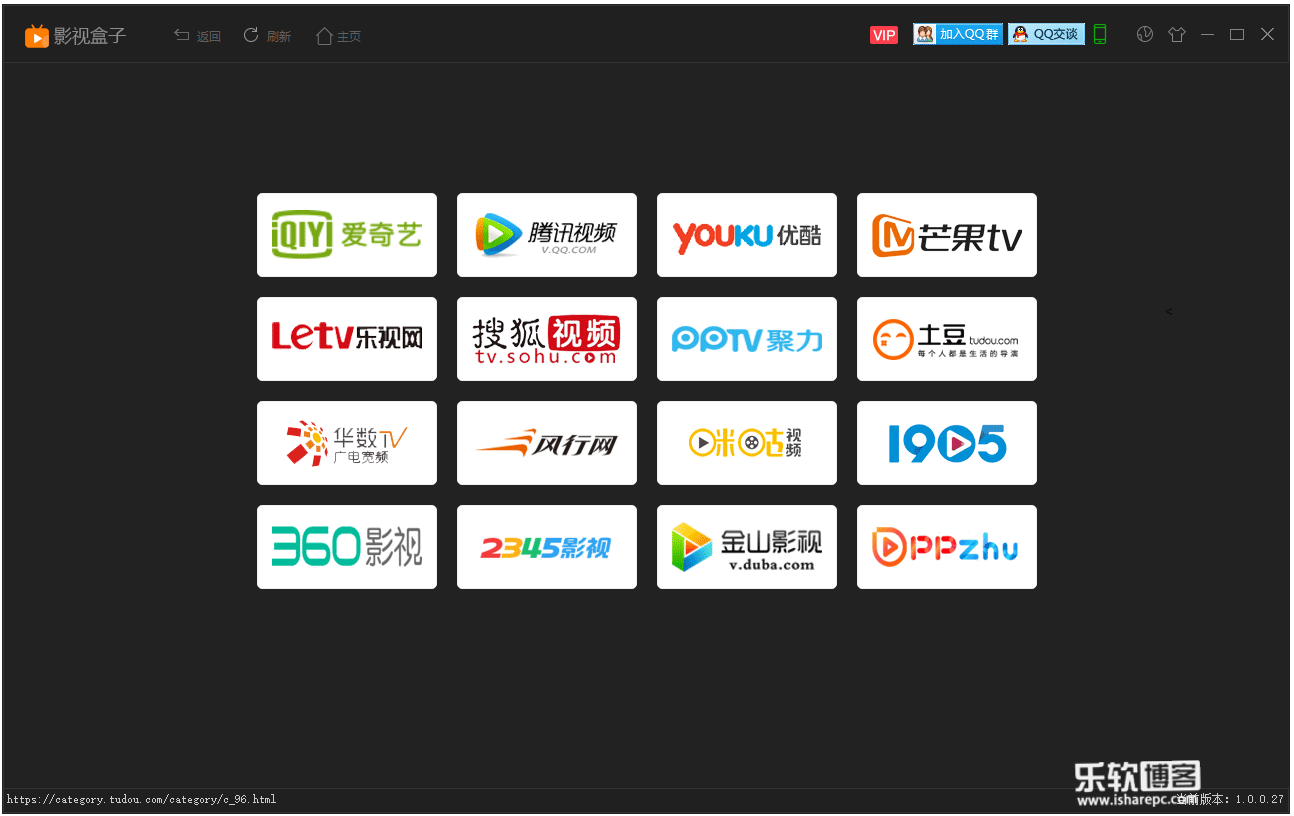Click the status bar tudou category URL
Screen dimensions: 1294x816
pyautogui.click(x=141, y=800)
